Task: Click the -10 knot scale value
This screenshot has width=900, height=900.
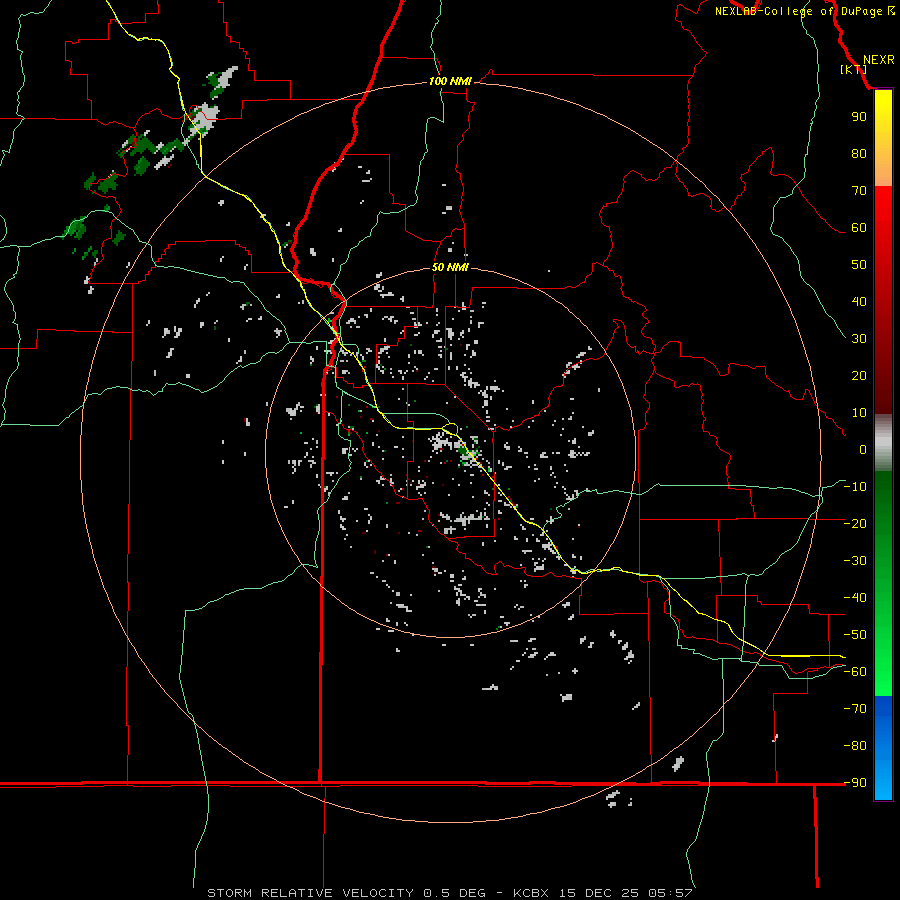Action: click(855, 487)
